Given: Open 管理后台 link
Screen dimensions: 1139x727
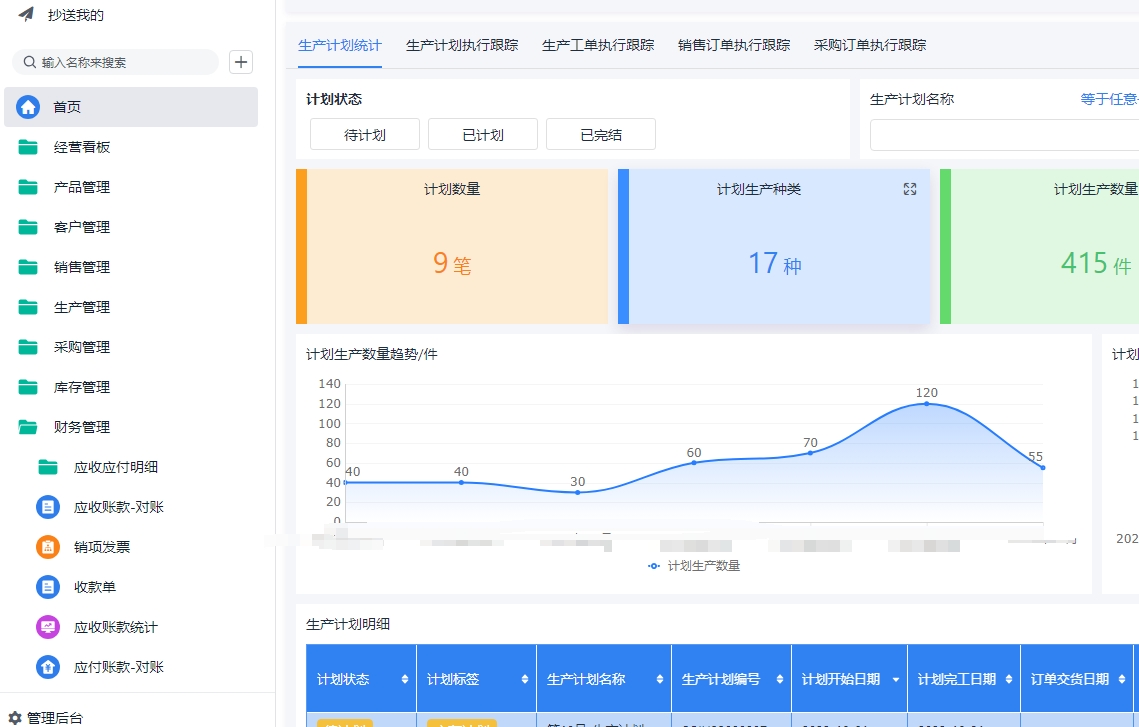Looking at the screenshot, I should tap(55, 718).
